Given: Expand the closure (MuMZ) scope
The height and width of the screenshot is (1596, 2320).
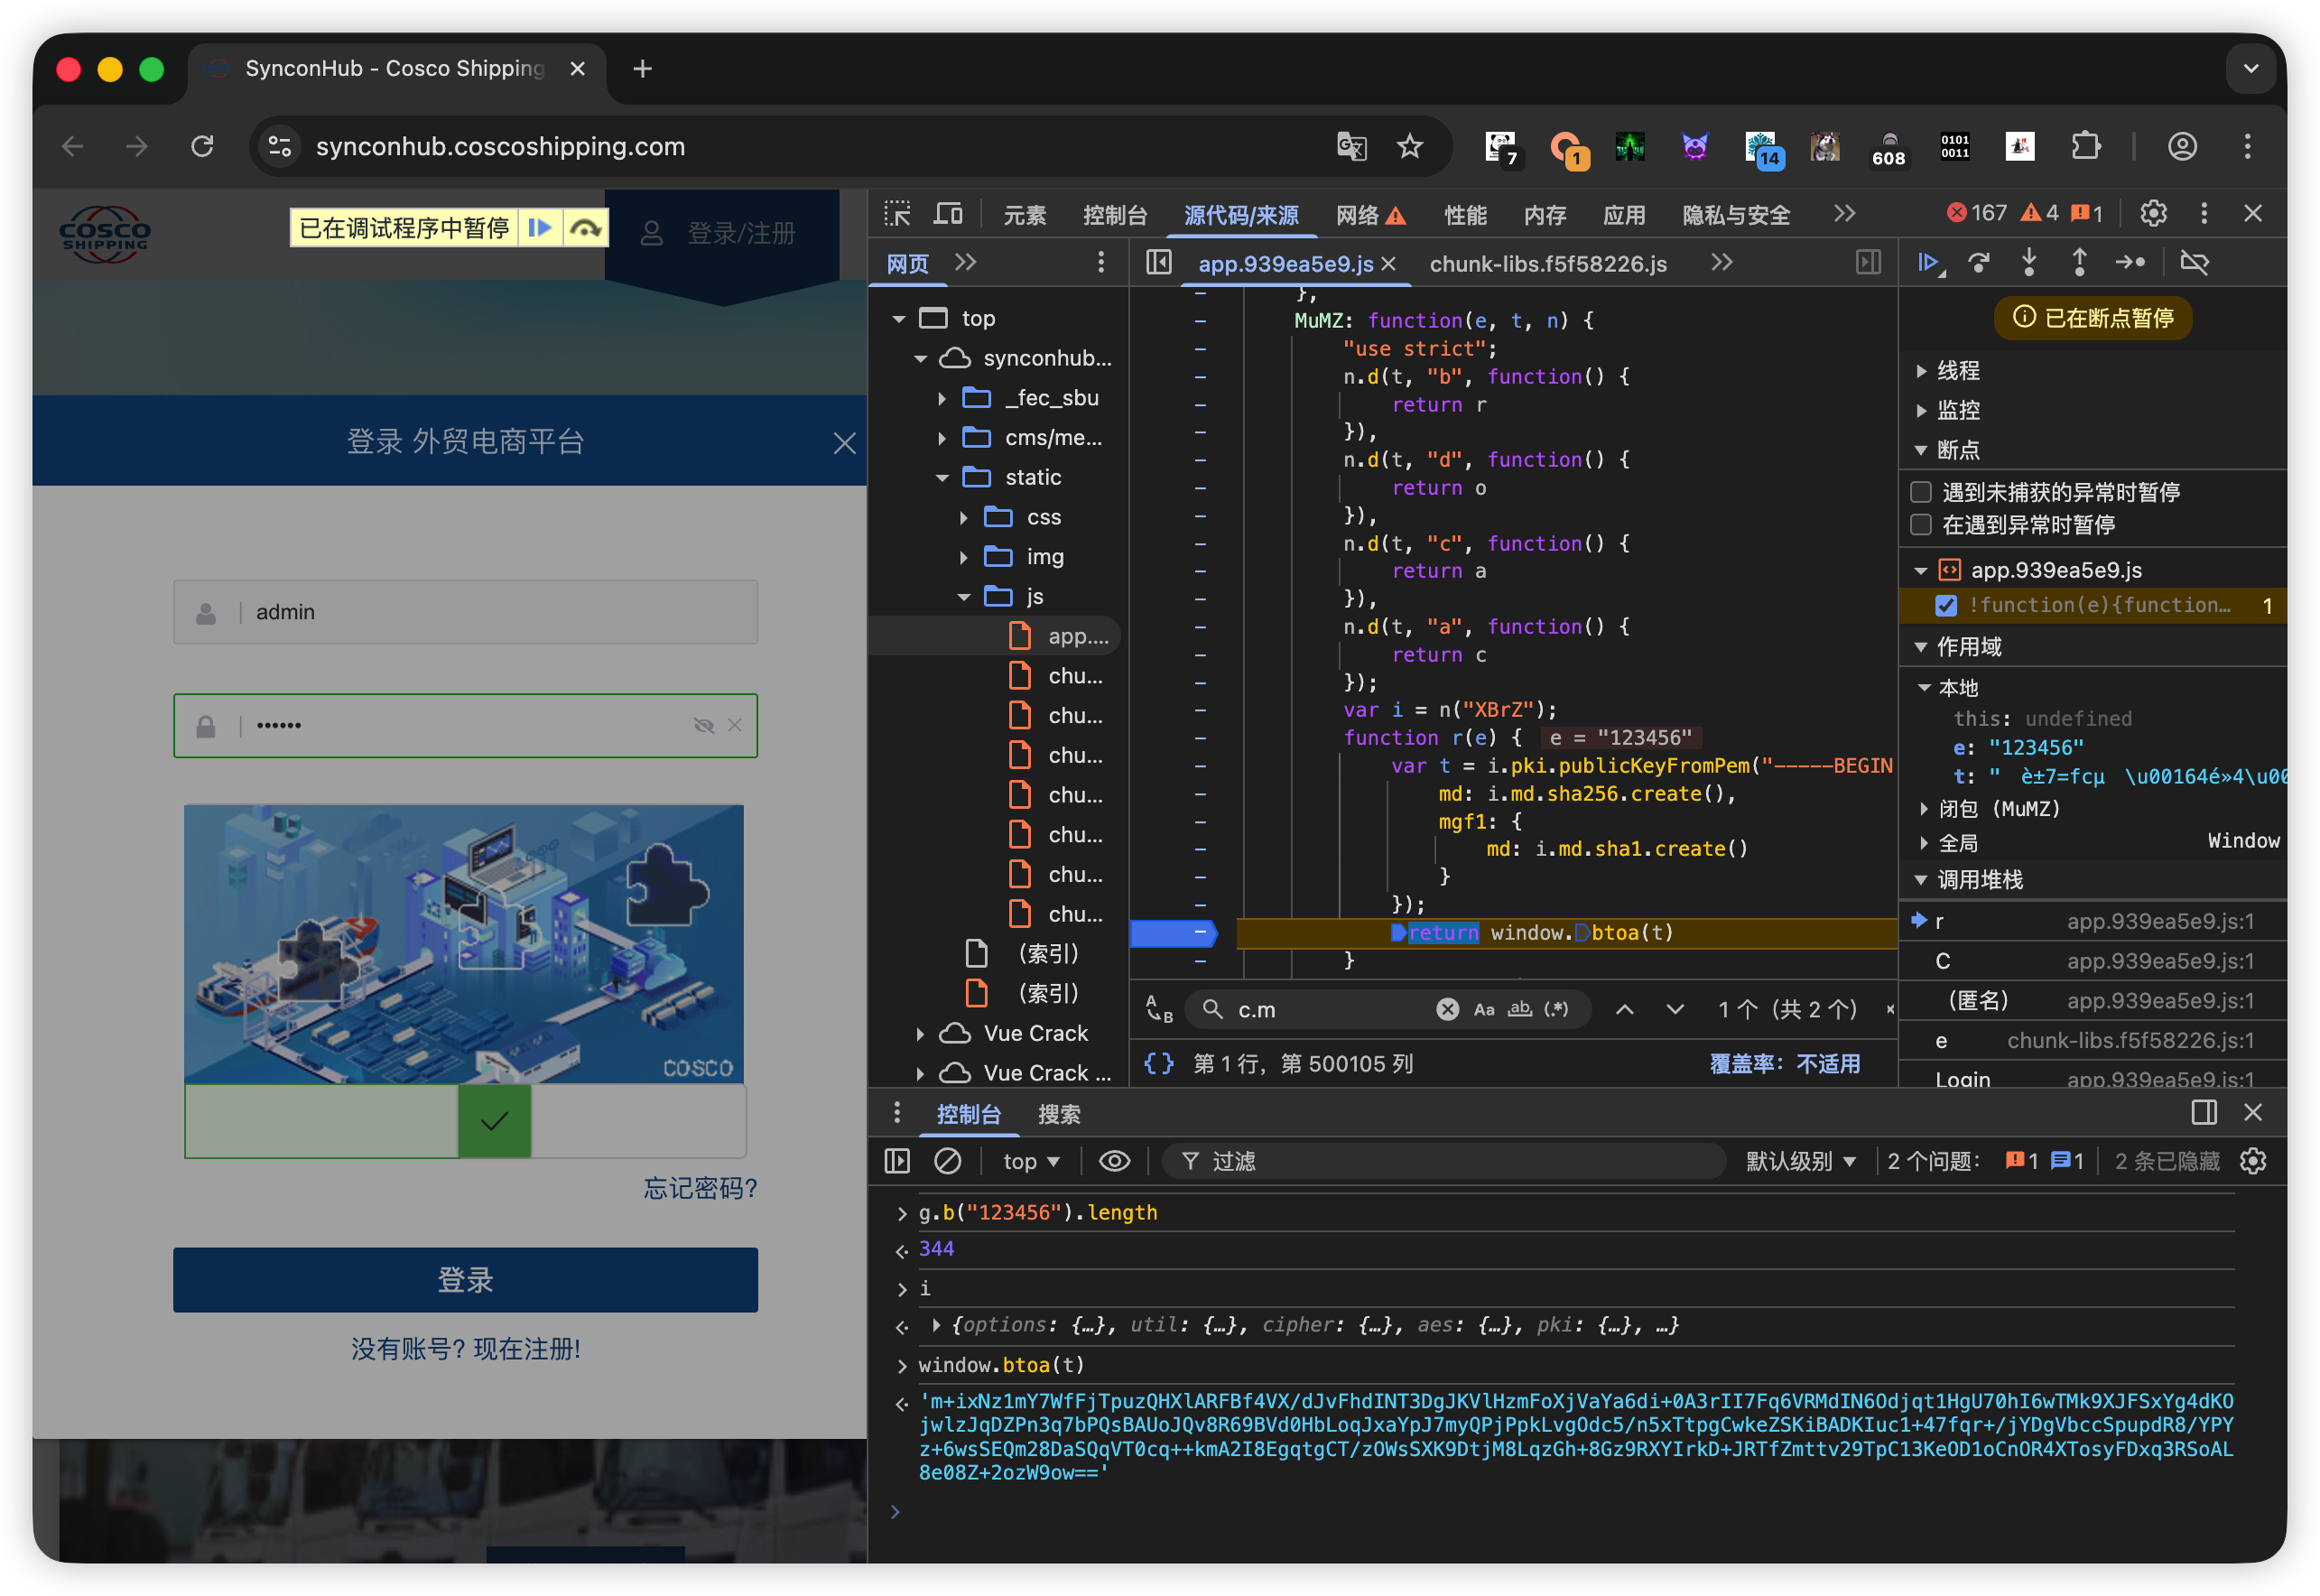Looking at the screenshot, I should tap(1924, 809).
